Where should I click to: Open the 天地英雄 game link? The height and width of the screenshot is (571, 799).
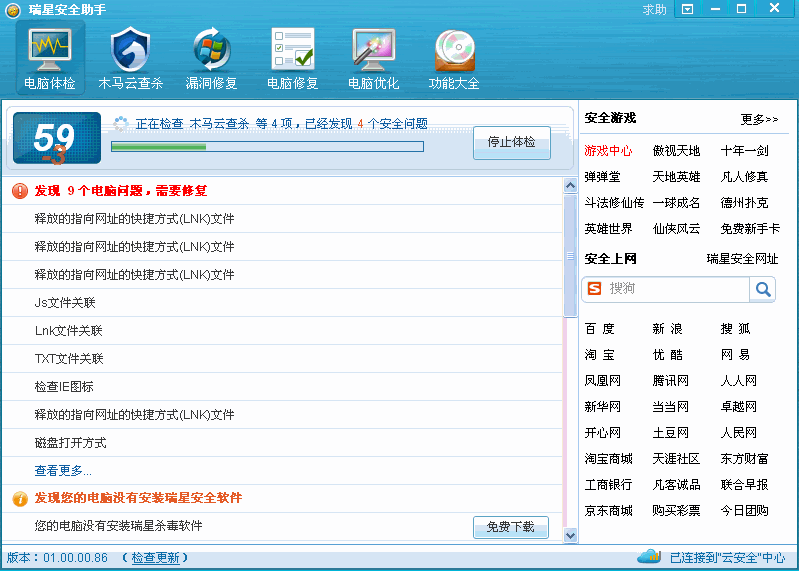676,177
